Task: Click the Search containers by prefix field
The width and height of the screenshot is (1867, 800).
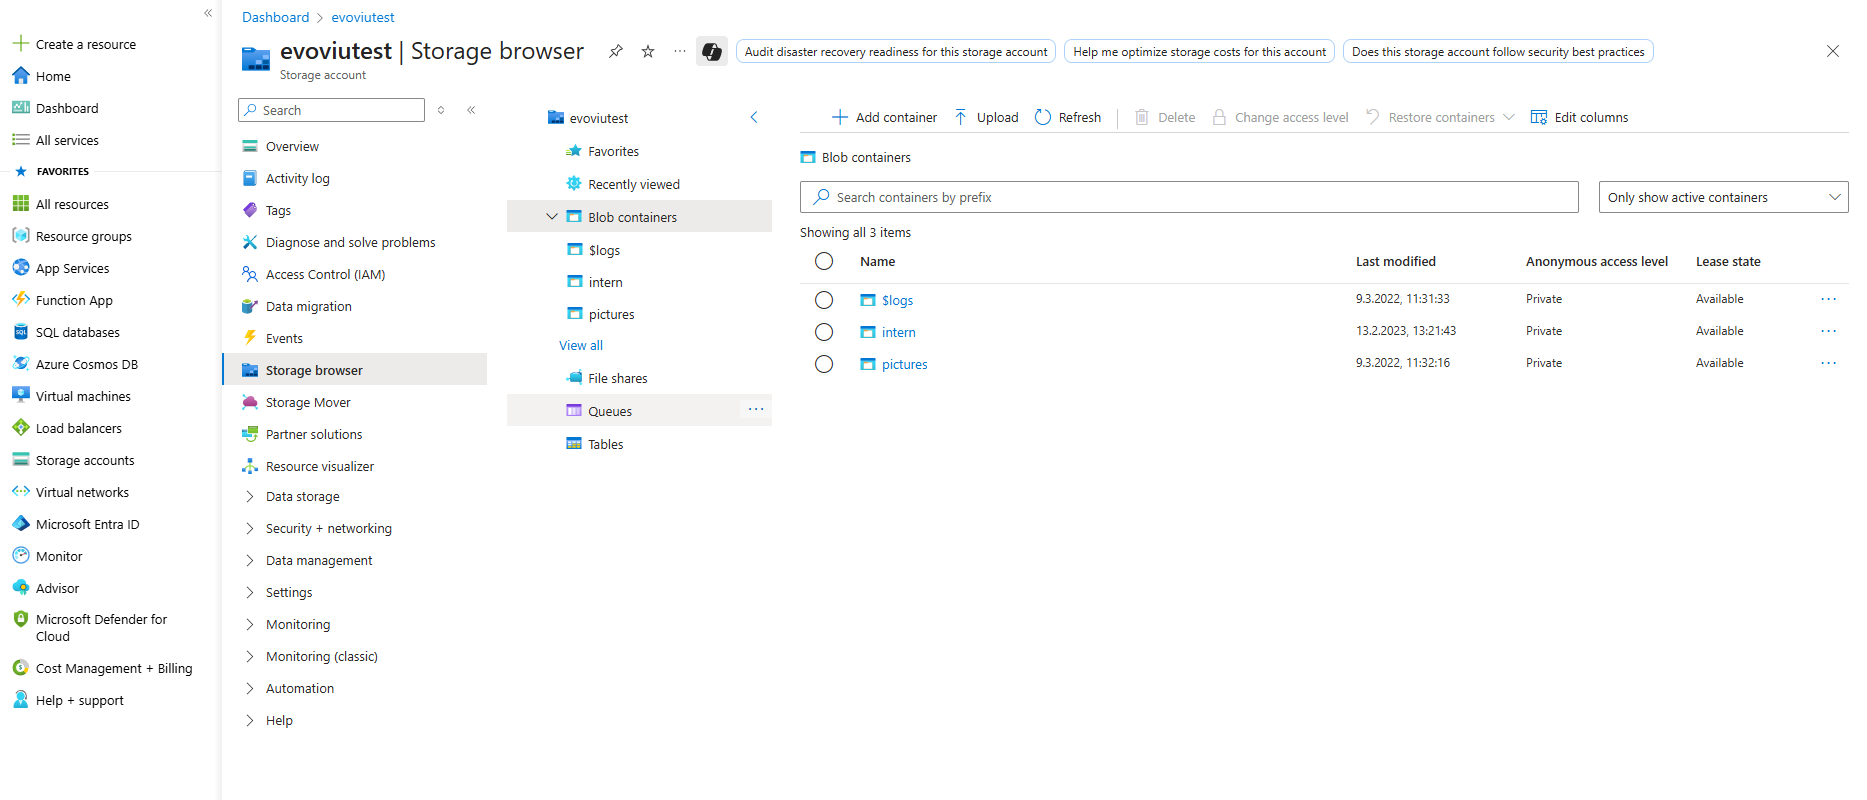Action: [1190, 197]
